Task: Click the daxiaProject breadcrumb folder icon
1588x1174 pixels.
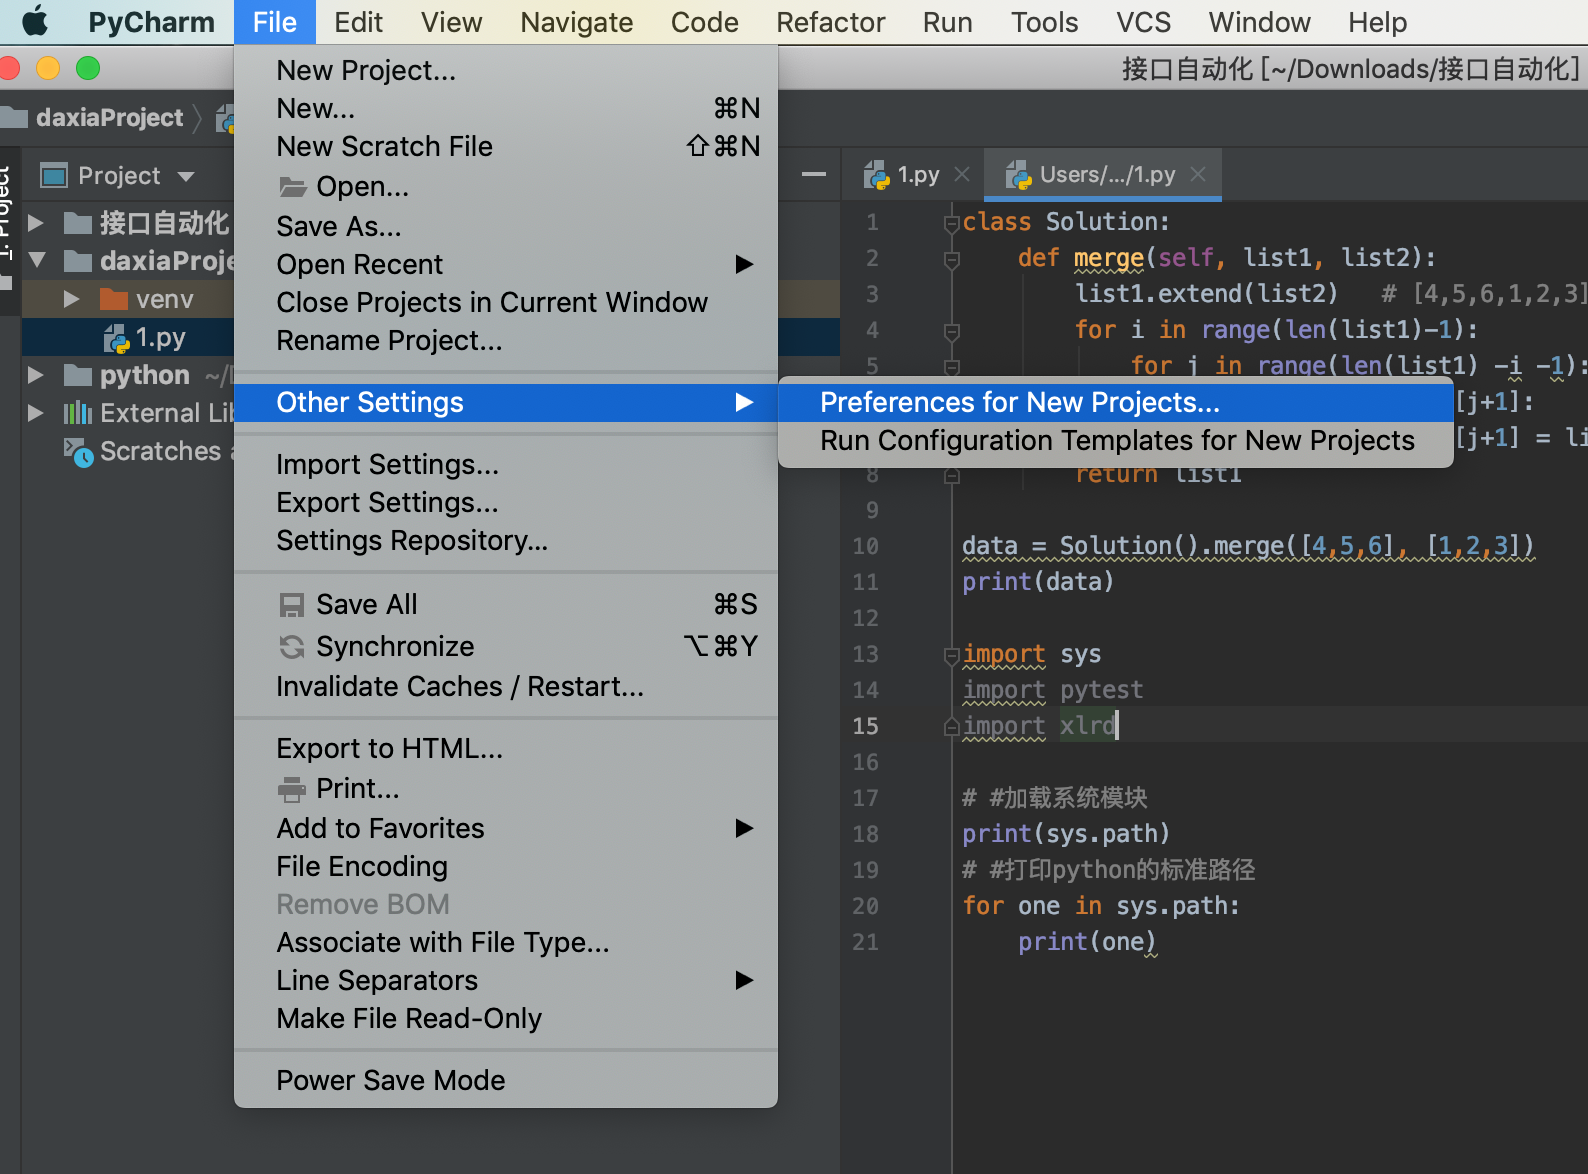Action: [x=14, y=118]
